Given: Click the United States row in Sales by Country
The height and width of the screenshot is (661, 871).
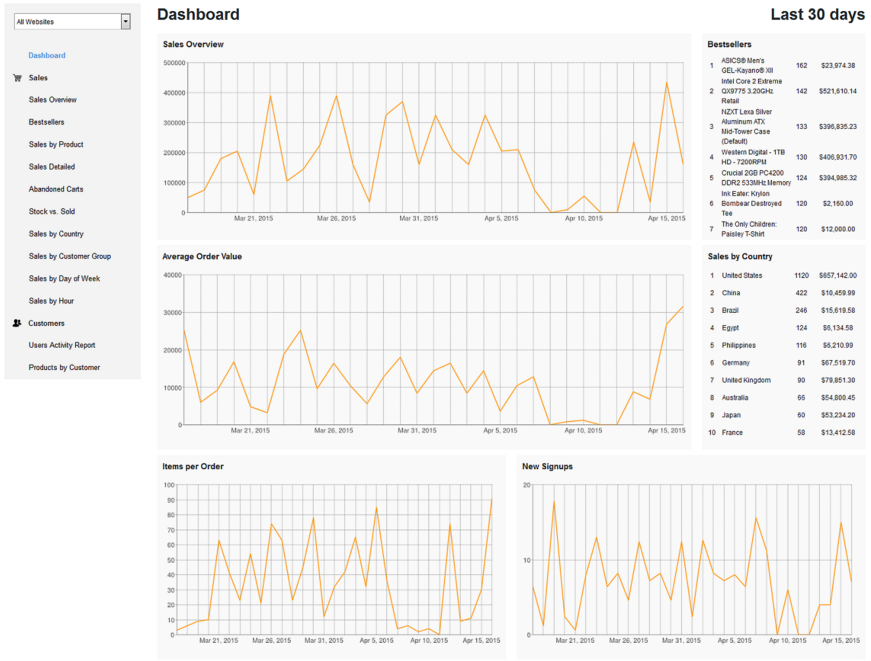Looking at the screenshot, I should (x=742, y=275).
